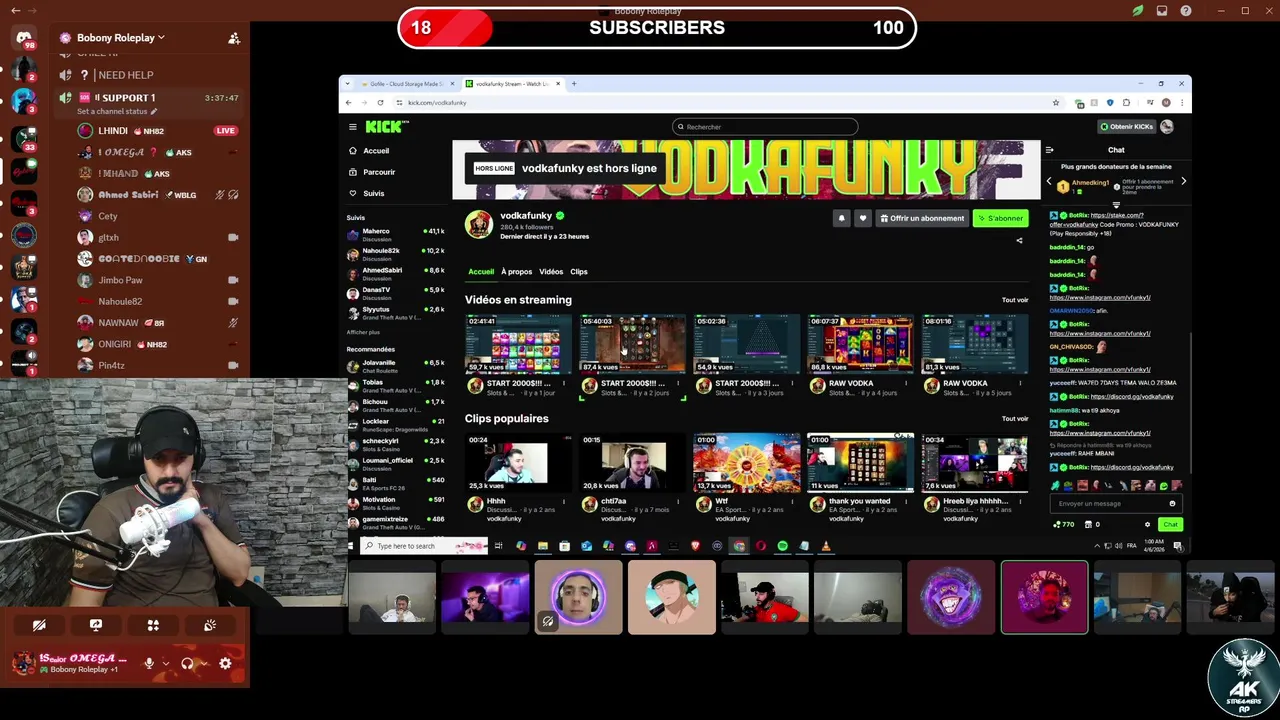Click 'Tout voir' for Vidéos en streaming
This screenshot has height=720, width=1280.
click(1015, 300)
